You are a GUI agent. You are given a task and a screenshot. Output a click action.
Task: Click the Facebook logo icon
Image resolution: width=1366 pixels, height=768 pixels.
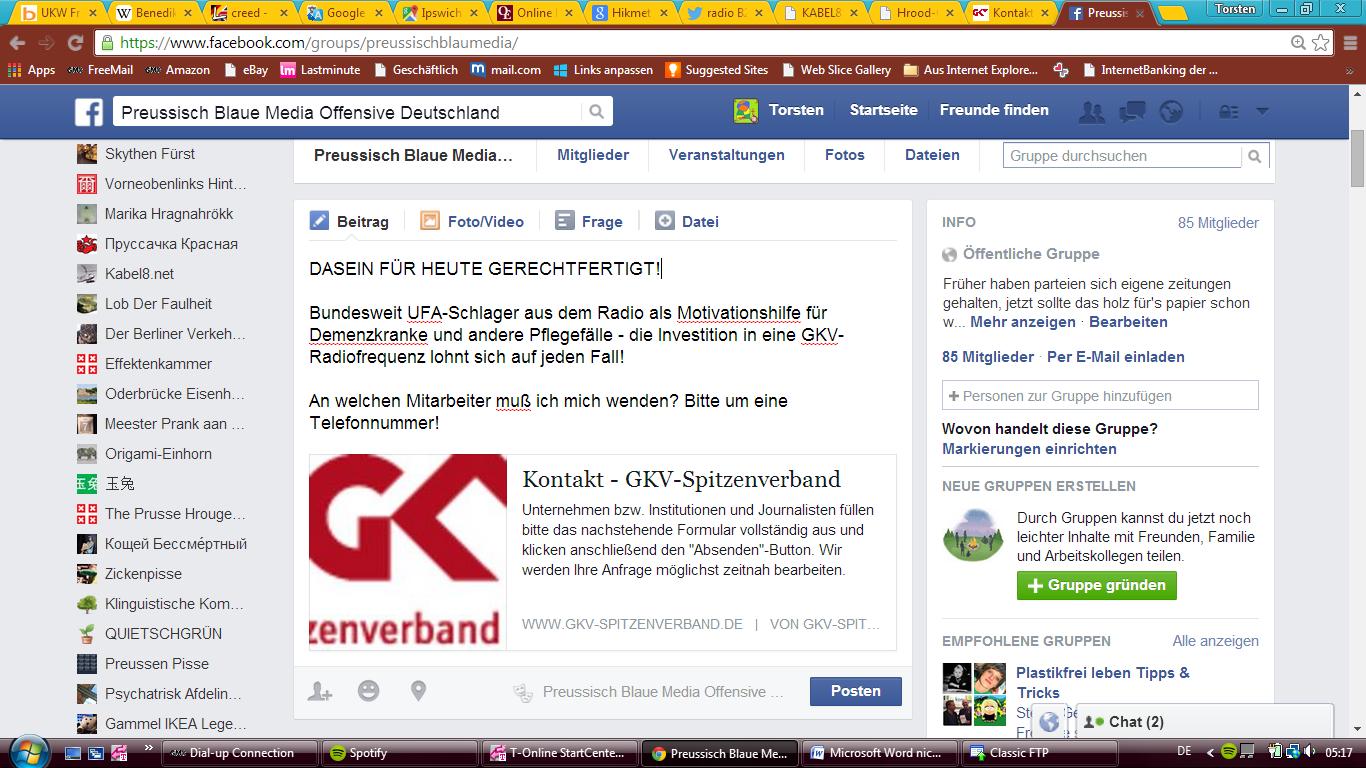(x=89, y=112)
